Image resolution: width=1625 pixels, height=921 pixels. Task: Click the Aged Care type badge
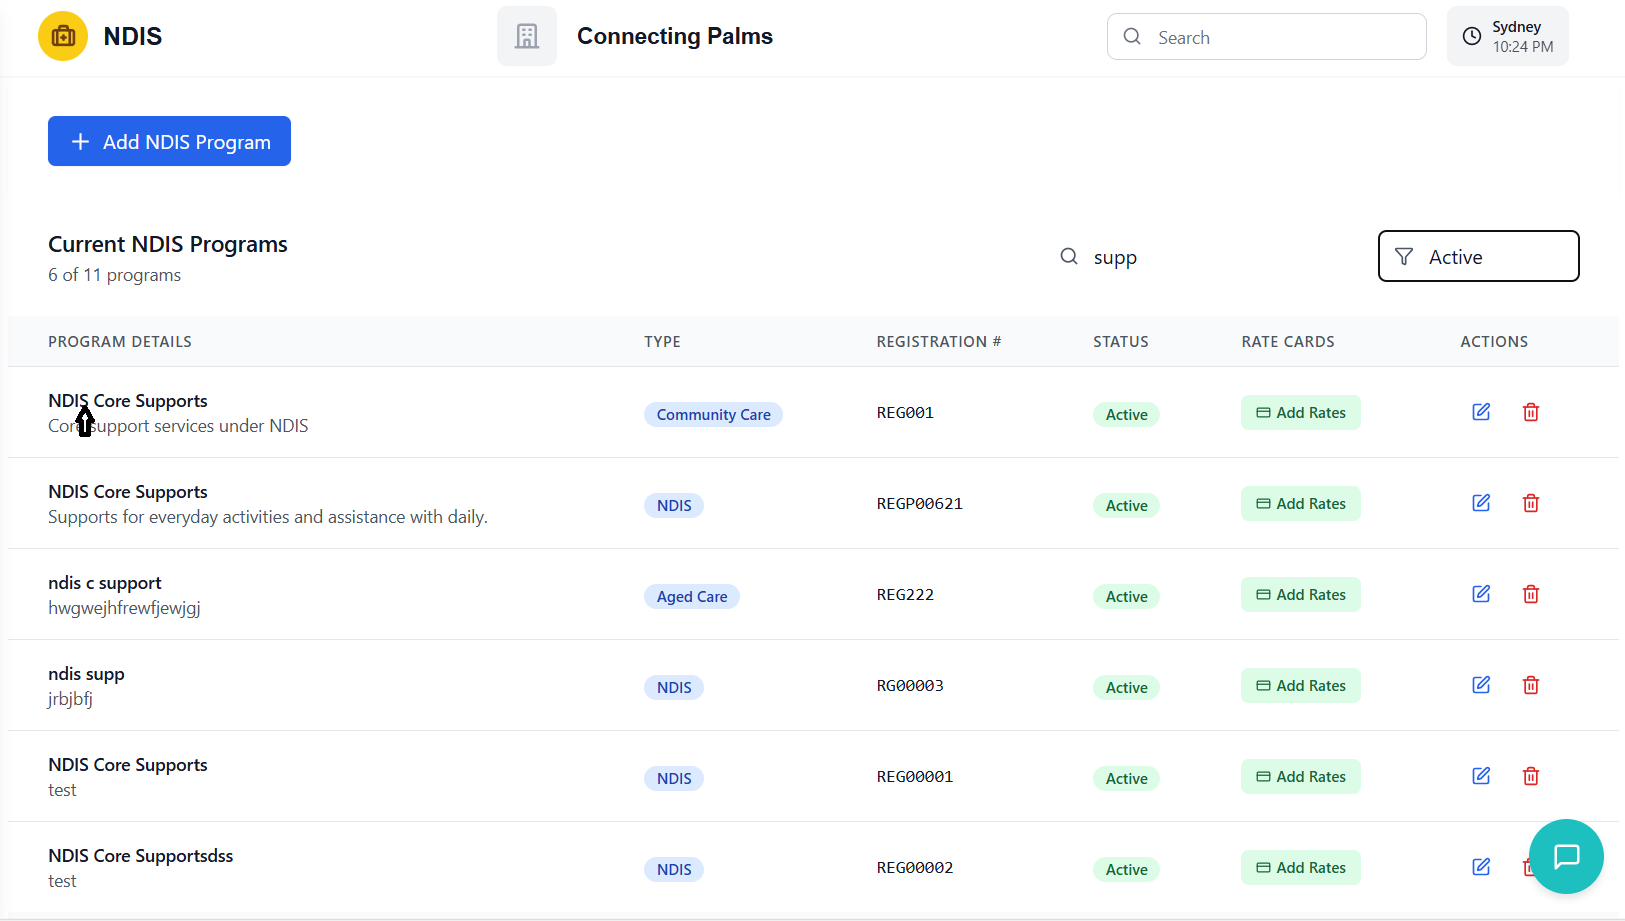tap(691, 597)
